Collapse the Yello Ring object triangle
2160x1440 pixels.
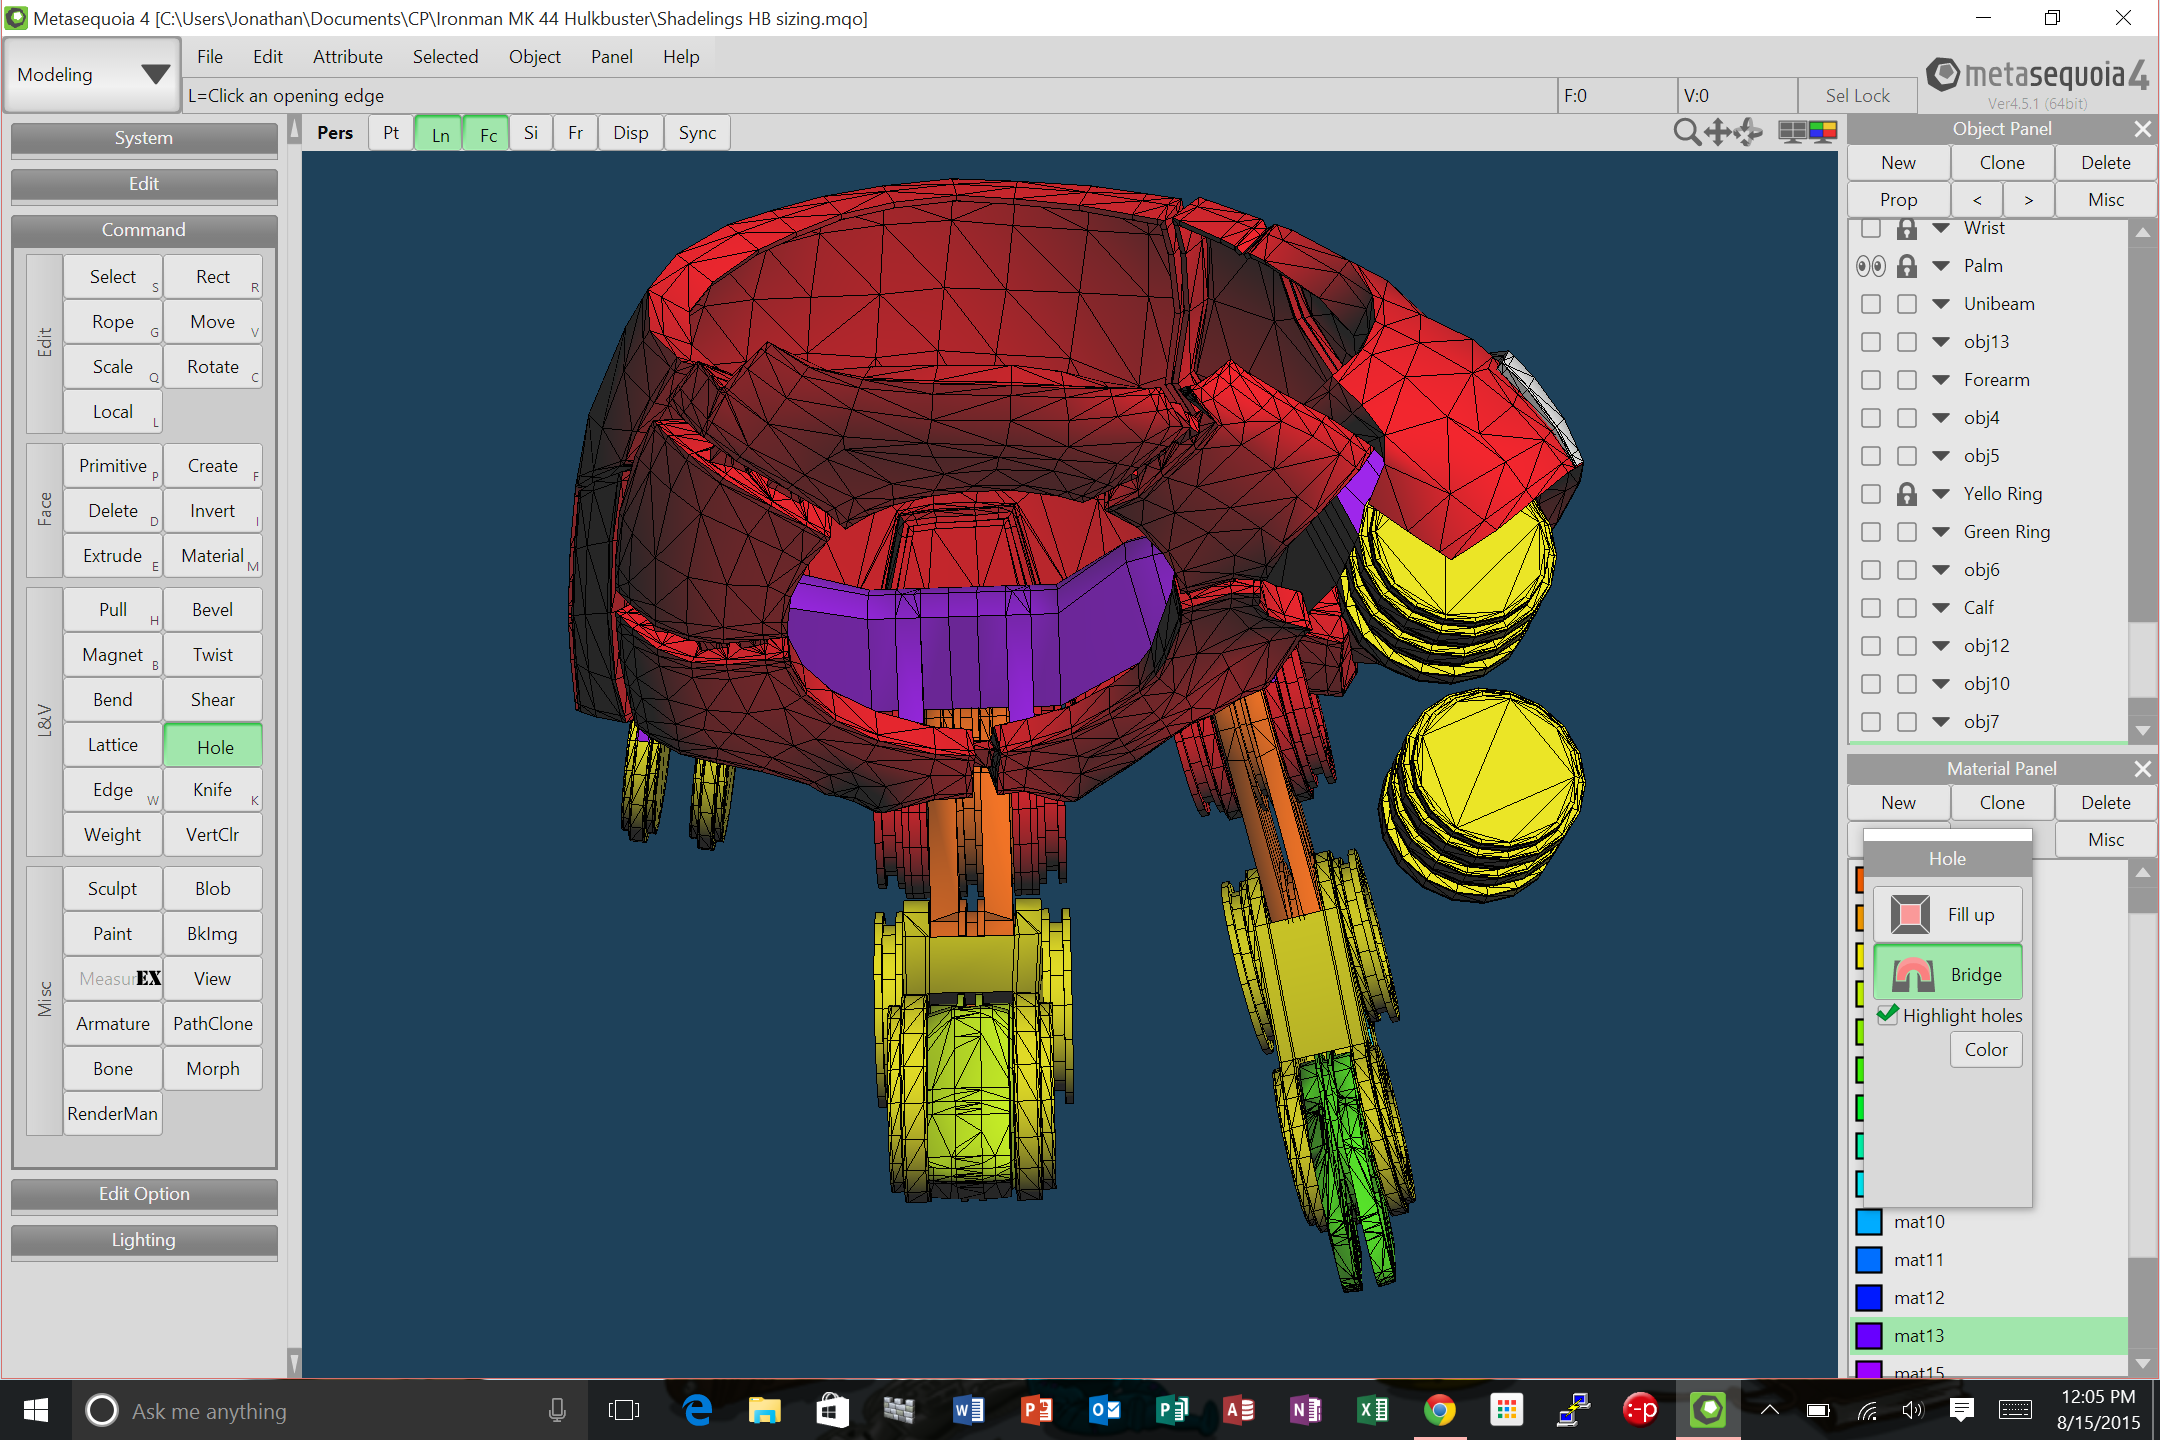tap(1941, 494)
